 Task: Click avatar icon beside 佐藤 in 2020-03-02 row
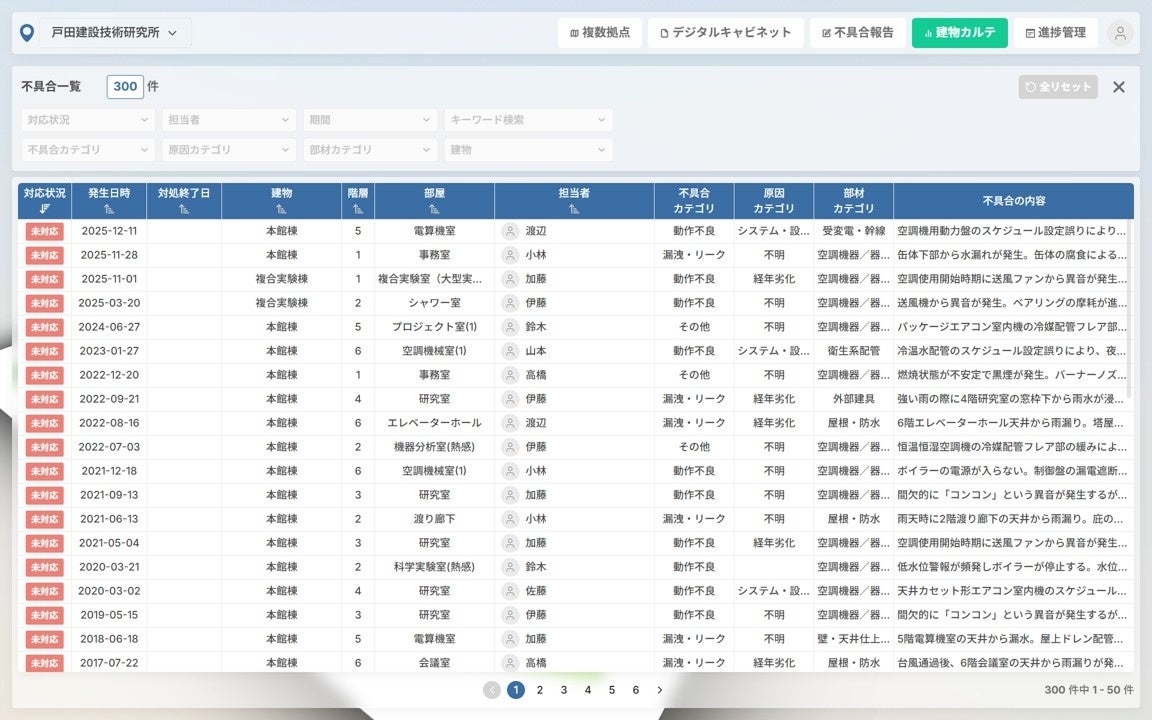pos(510,591)
